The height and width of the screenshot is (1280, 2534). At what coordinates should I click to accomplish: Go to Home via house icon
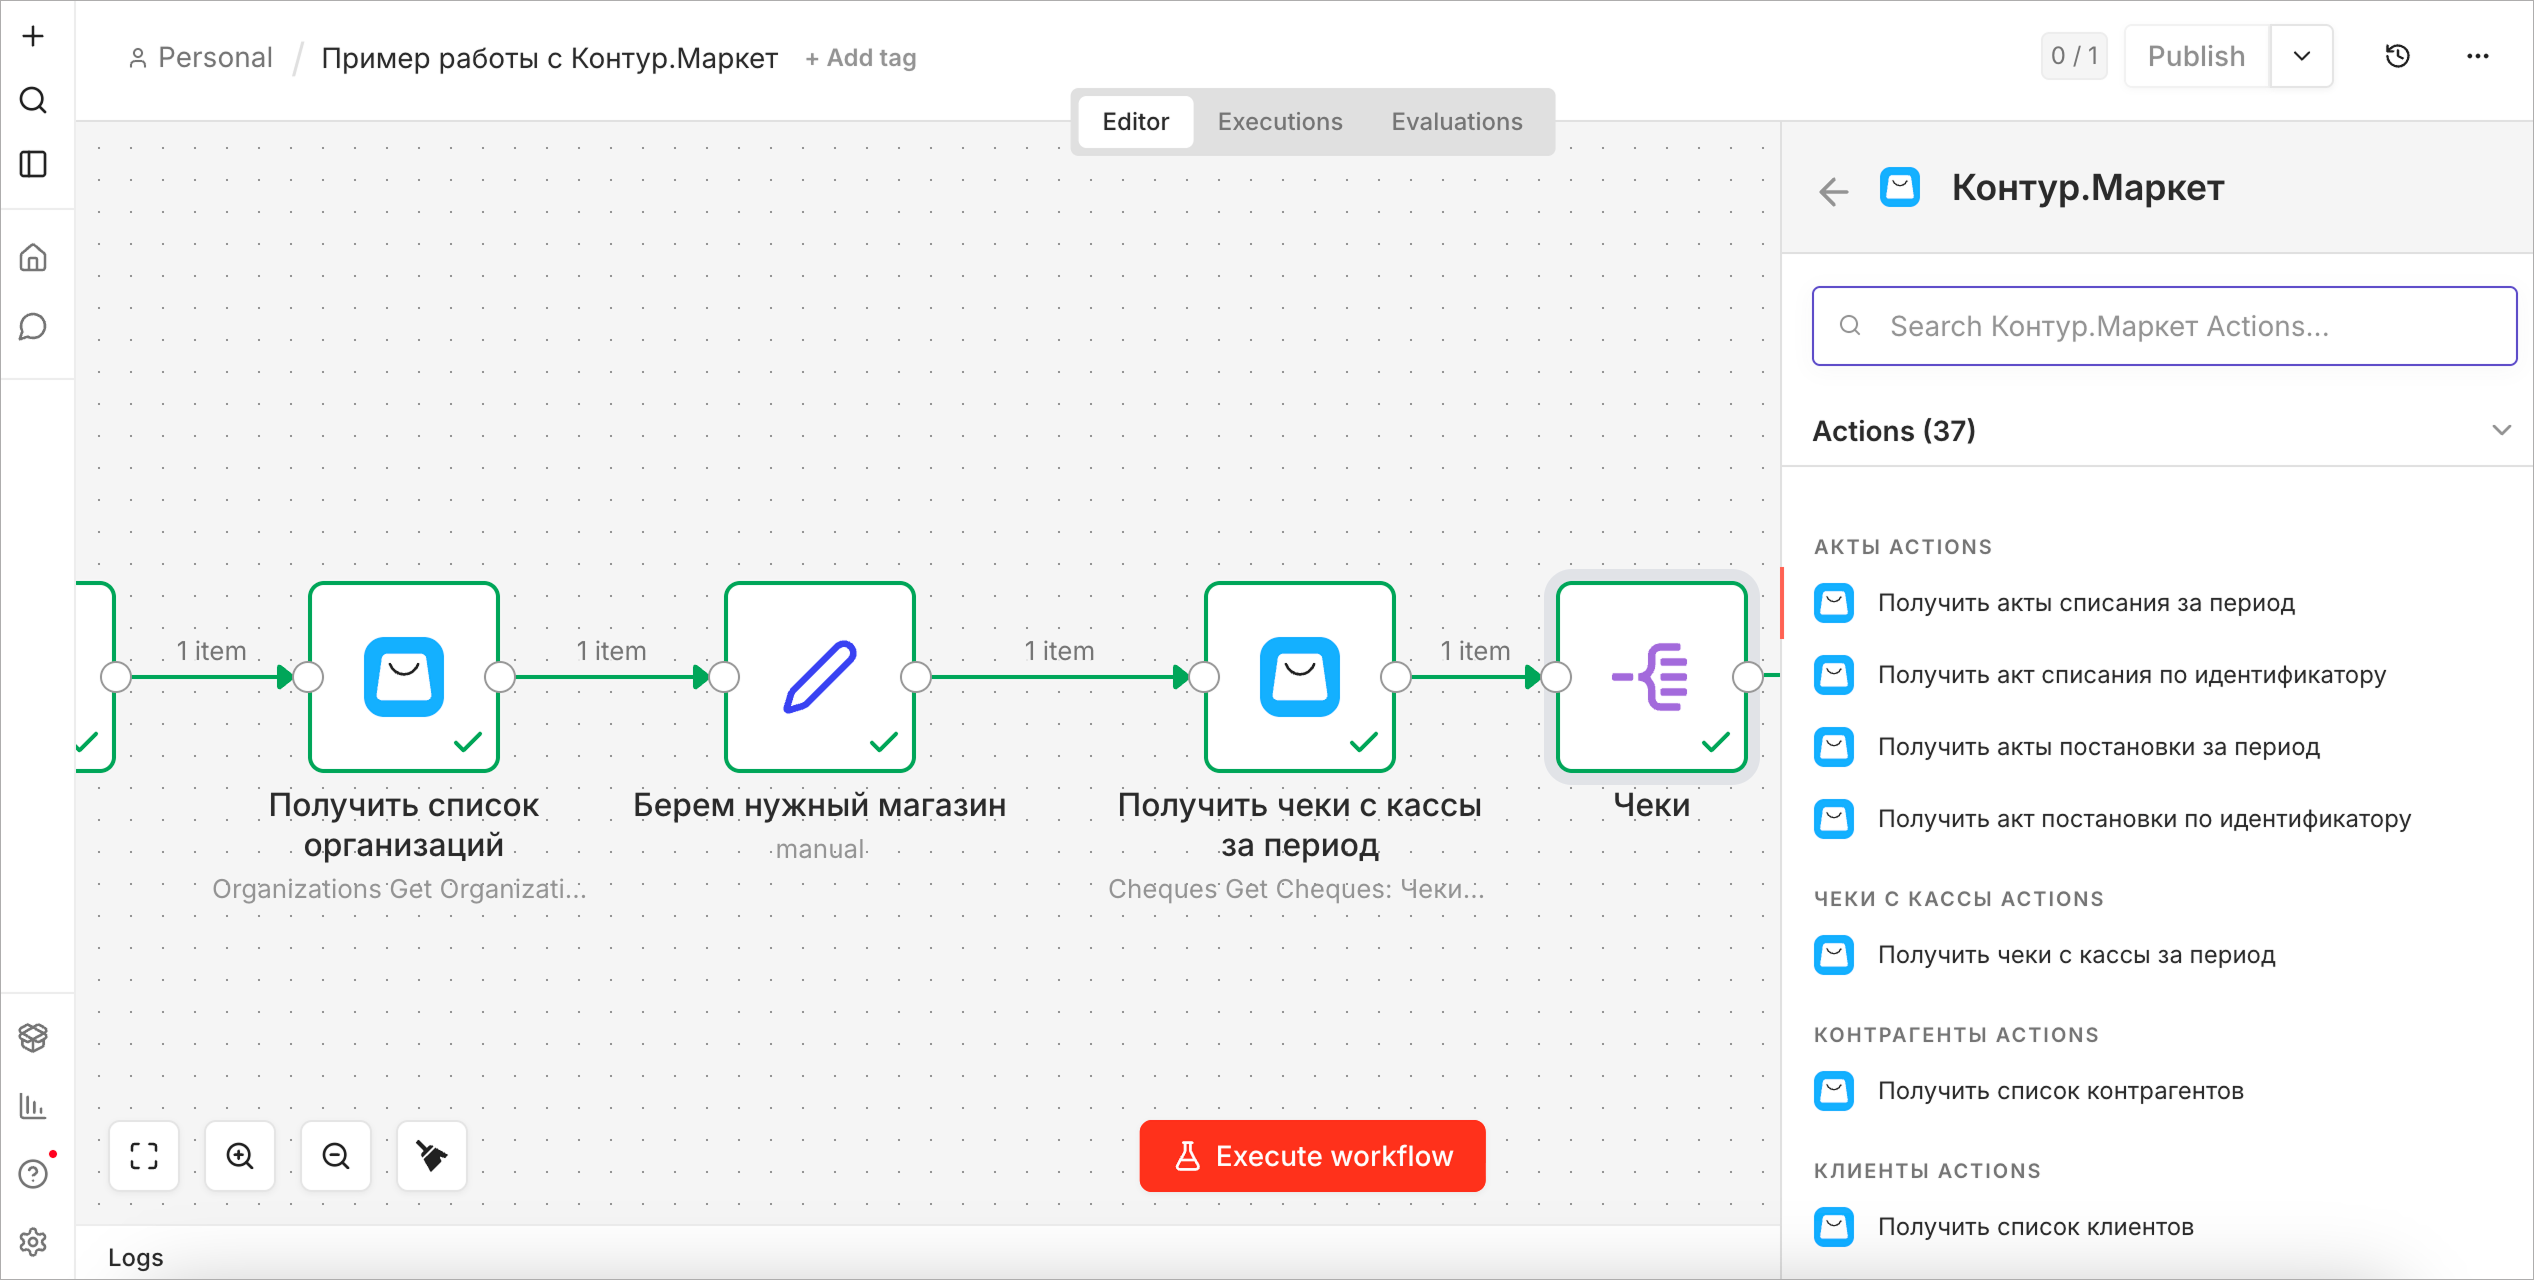click(x=33, y=258)
